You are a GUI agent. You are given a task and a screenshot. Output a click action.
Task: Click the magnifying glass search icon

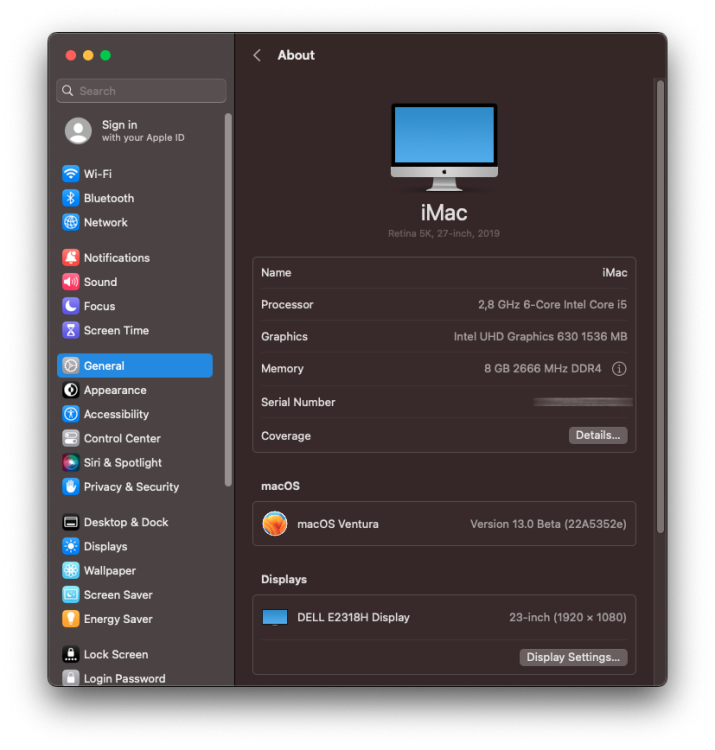68,91
